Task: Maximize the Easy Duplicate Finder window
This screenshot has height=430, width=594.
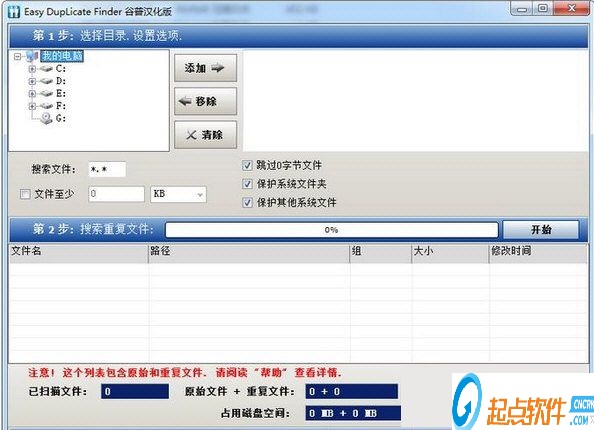Action: click(543, 8)
